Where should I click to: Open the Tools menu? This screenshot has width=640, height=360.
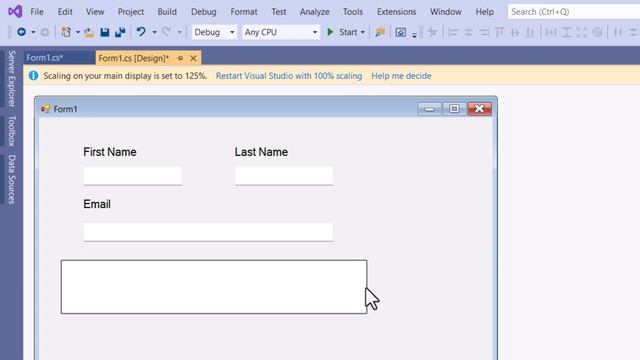353,12
